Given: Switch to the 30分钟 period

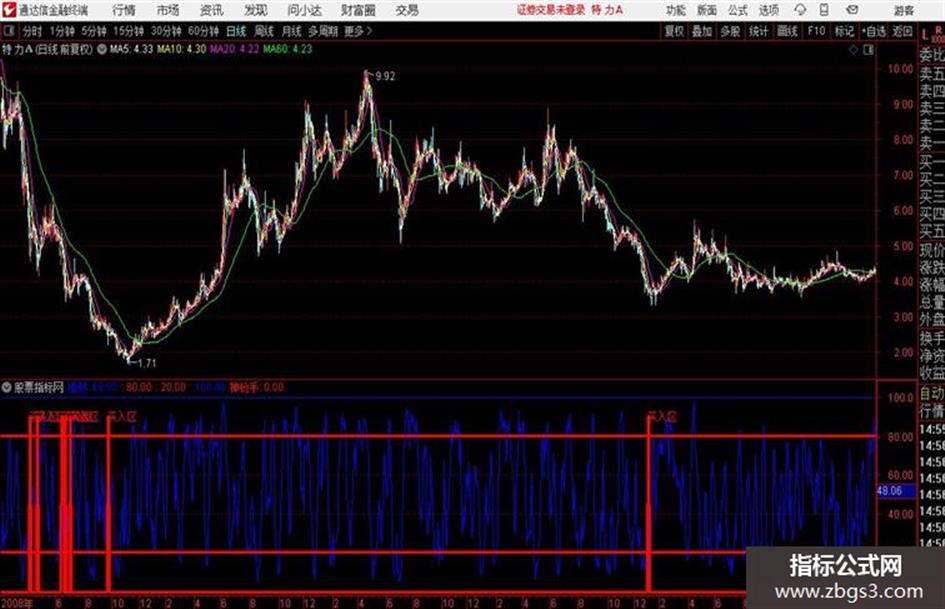Looking at the screenshot, I should click(x=166, y=31).
